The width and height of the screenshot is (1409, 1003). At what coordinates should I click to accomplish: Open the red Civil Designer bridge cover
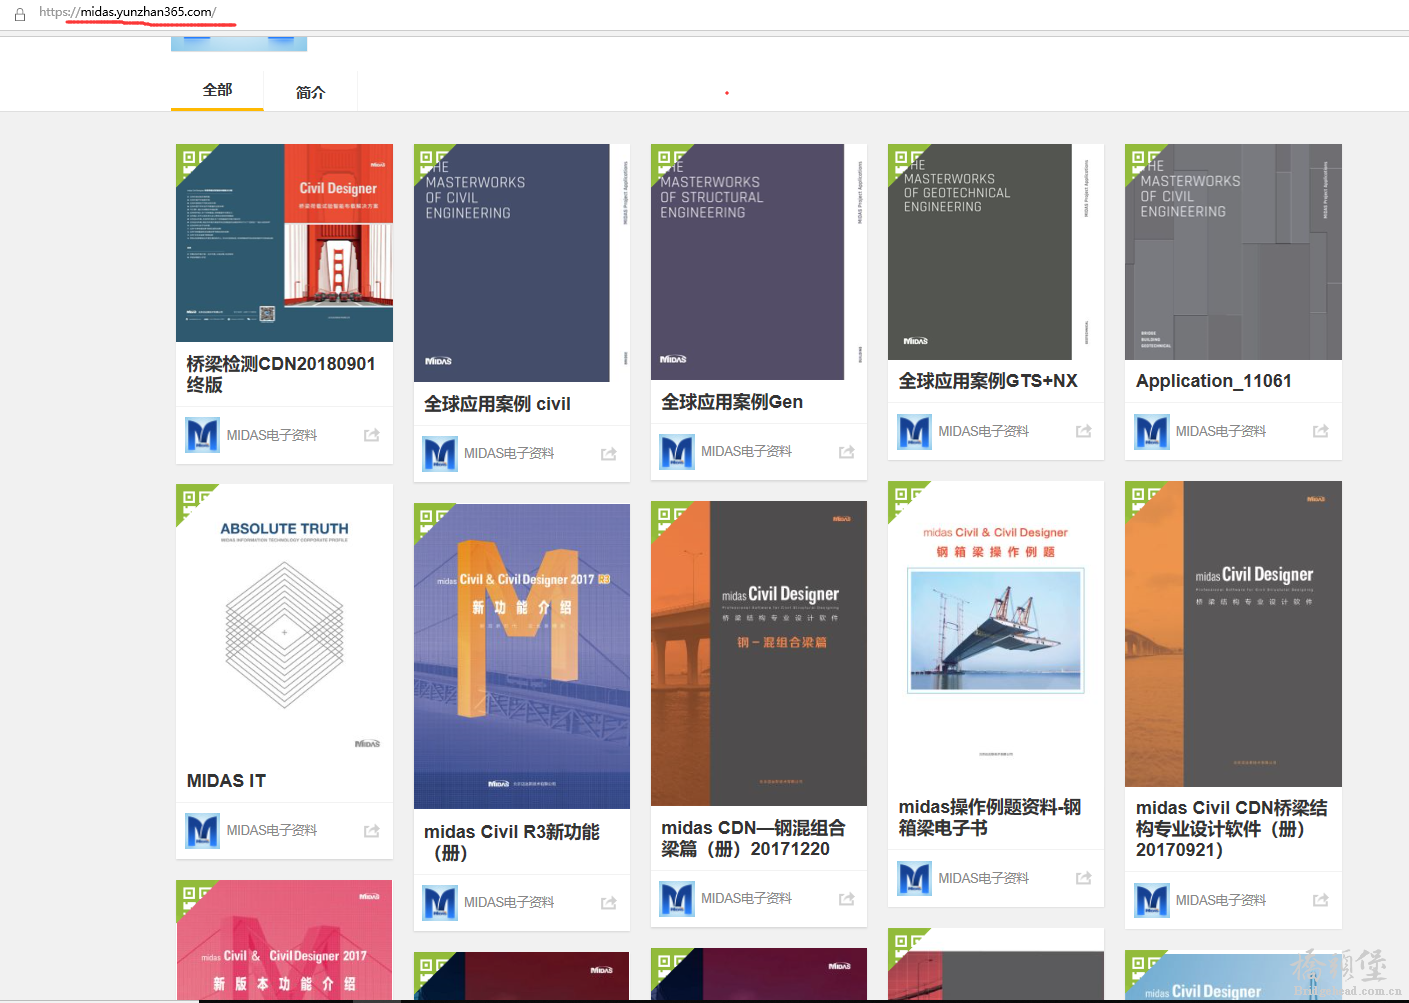pyautogui.click(x=284, y=243)
